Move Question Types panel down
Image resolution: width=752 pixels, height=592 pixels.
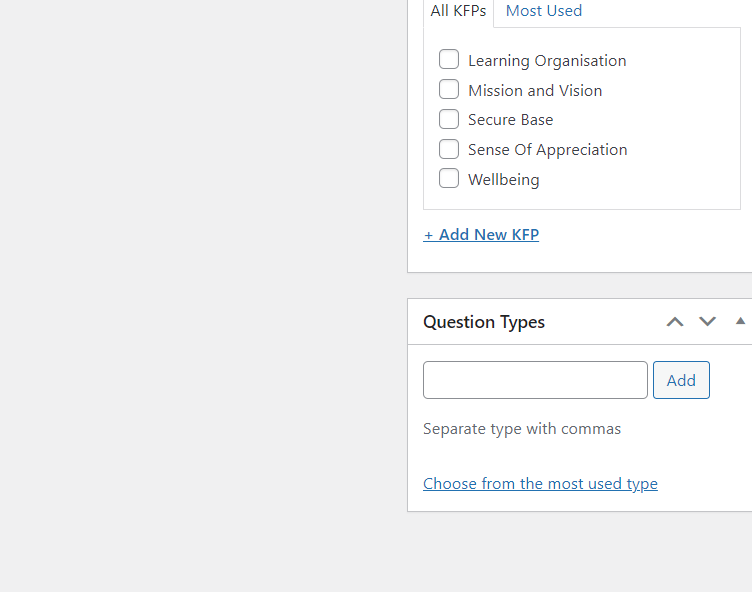coord(707,322)
